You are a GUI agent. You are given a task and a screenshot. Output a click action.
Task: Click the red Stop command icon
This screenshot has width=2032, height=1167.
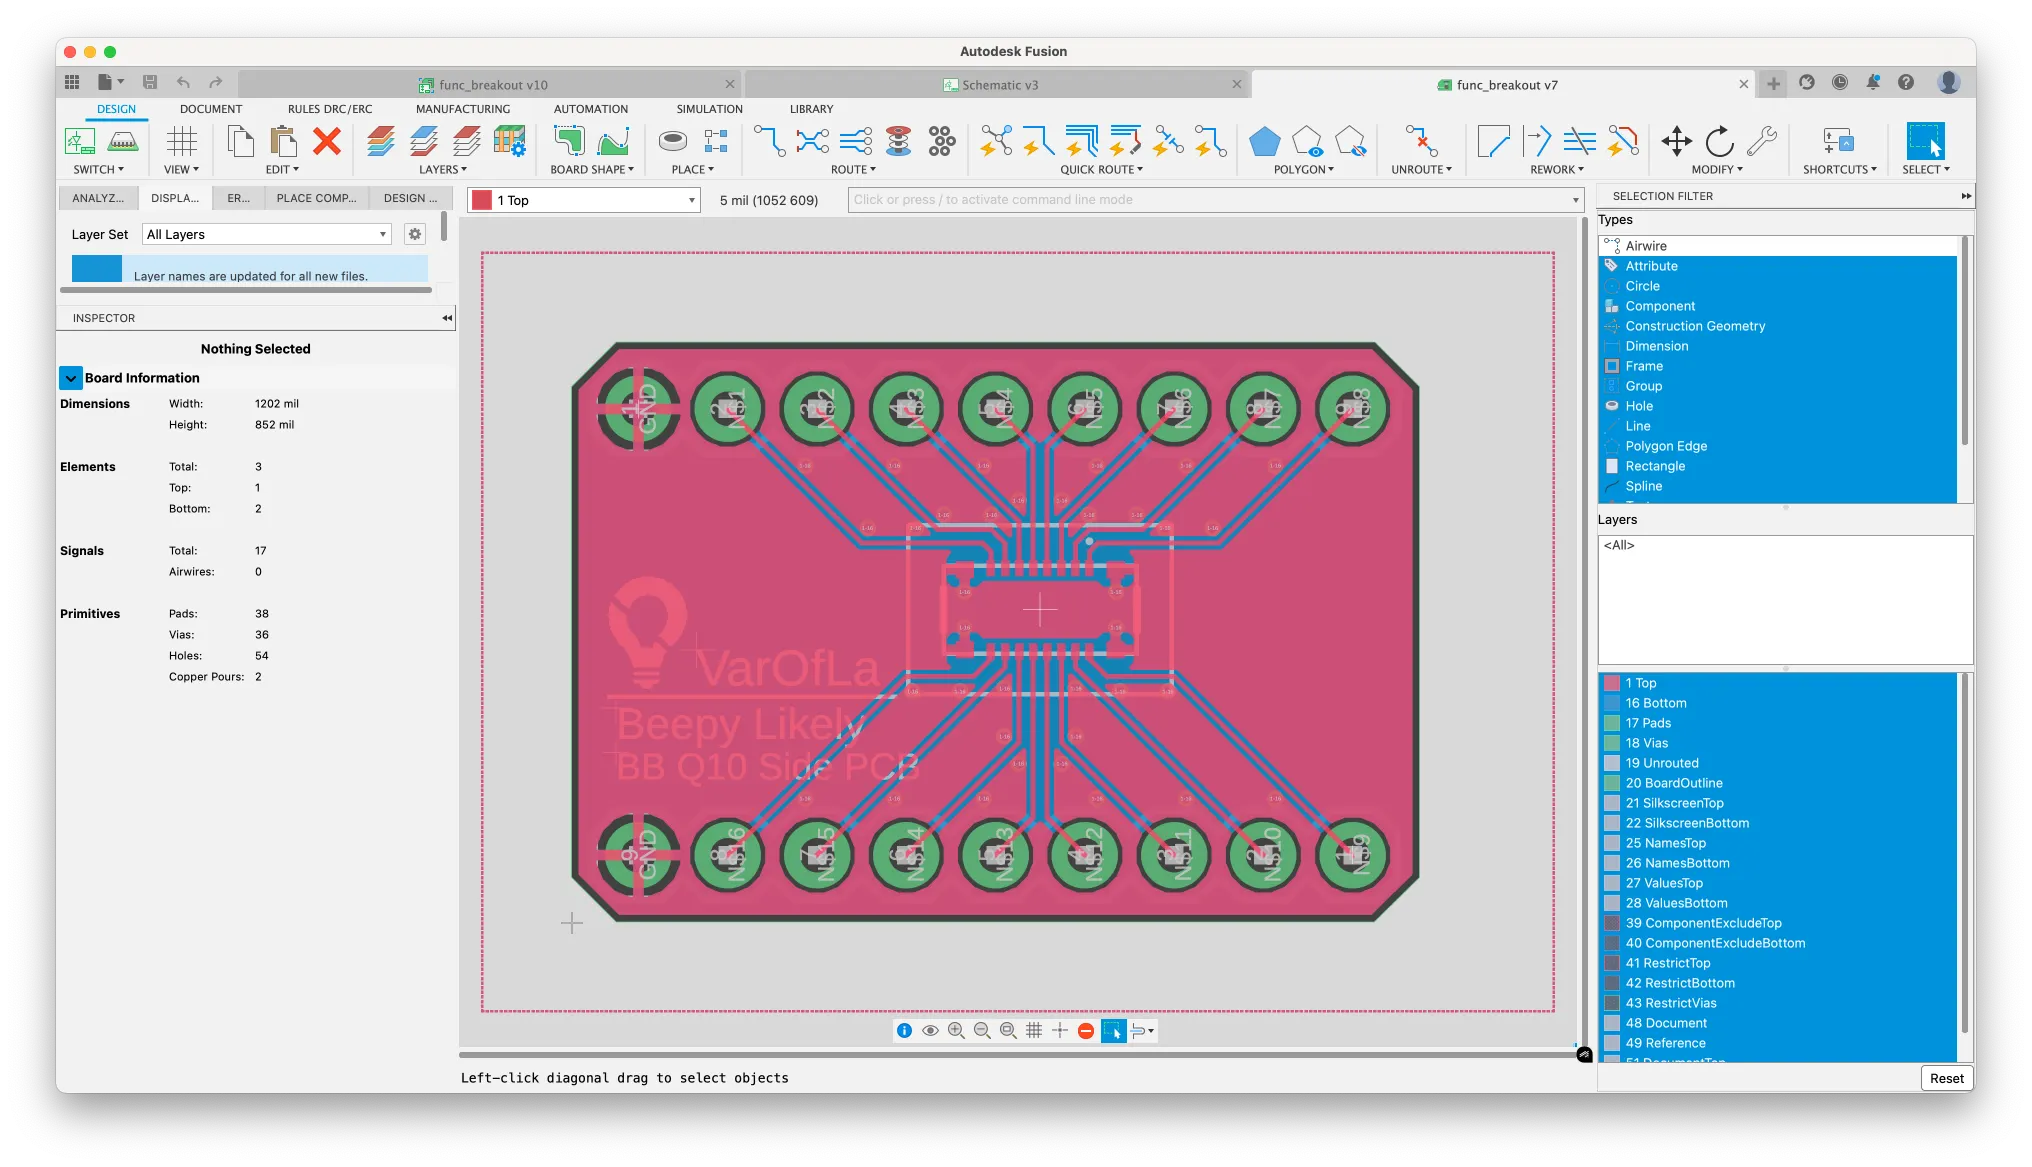(1086, 1030)
